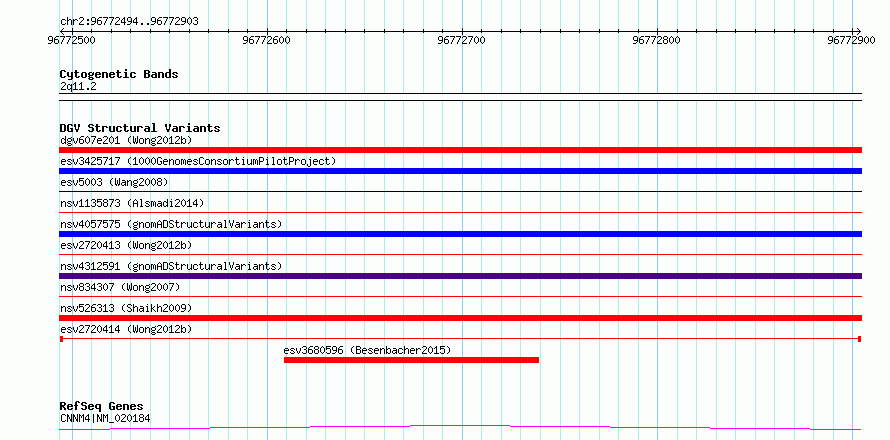Select the short red esv3680596 bar
This screenshot has width=890, height=440.
pyautogui.click(x=411, y=360)
